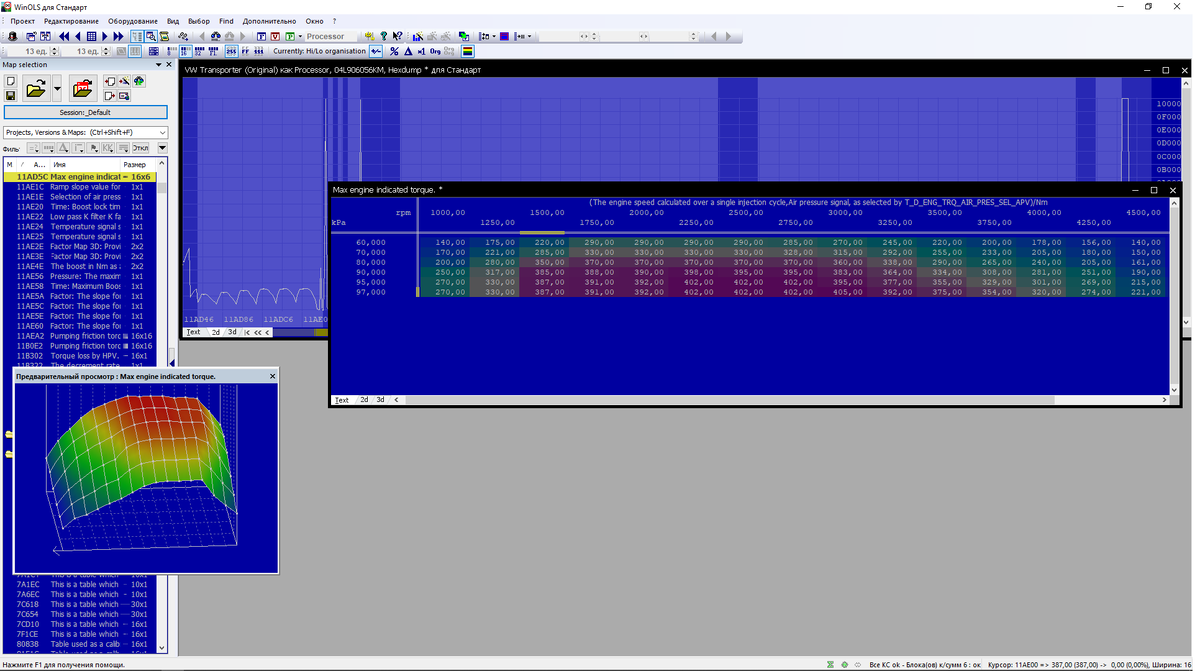1200x671 pixels.
Task: Click the magnifier search icon in top toolbar
Action: click(151, 36)
